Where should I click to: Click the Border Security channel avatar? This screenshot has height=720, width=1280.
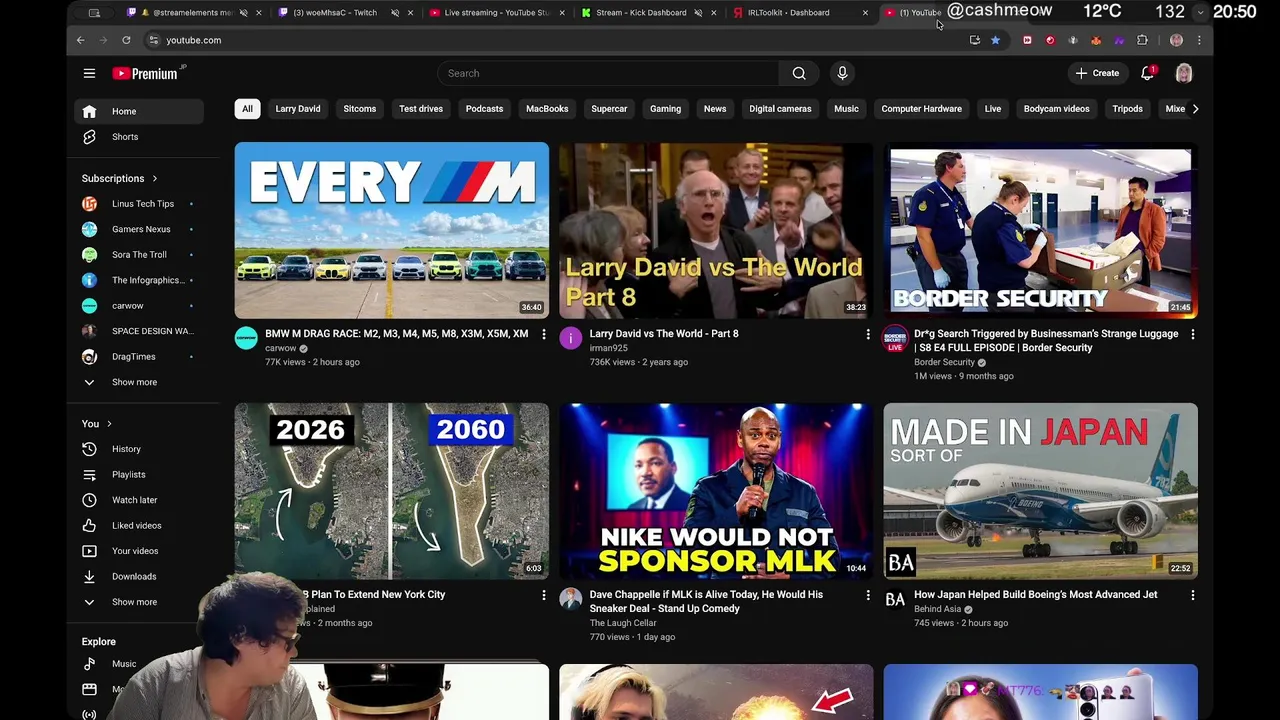[895, 338]
